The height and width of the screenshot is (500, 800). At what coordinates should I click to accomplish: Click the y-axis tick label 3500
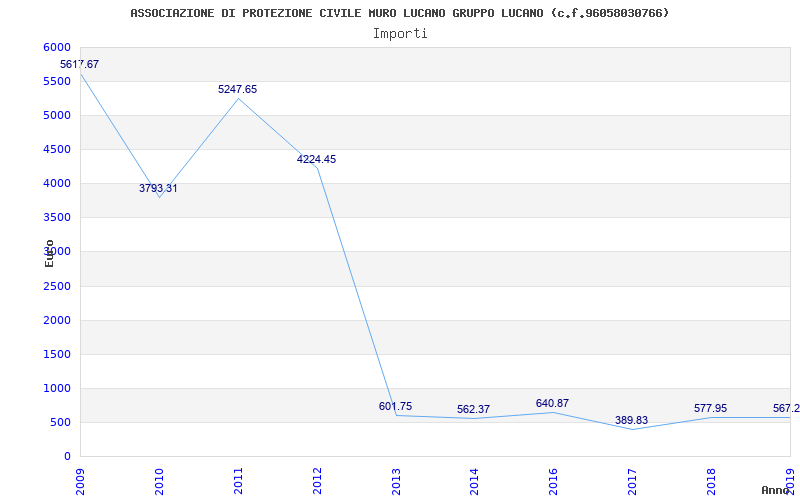(x=57, y=218)
